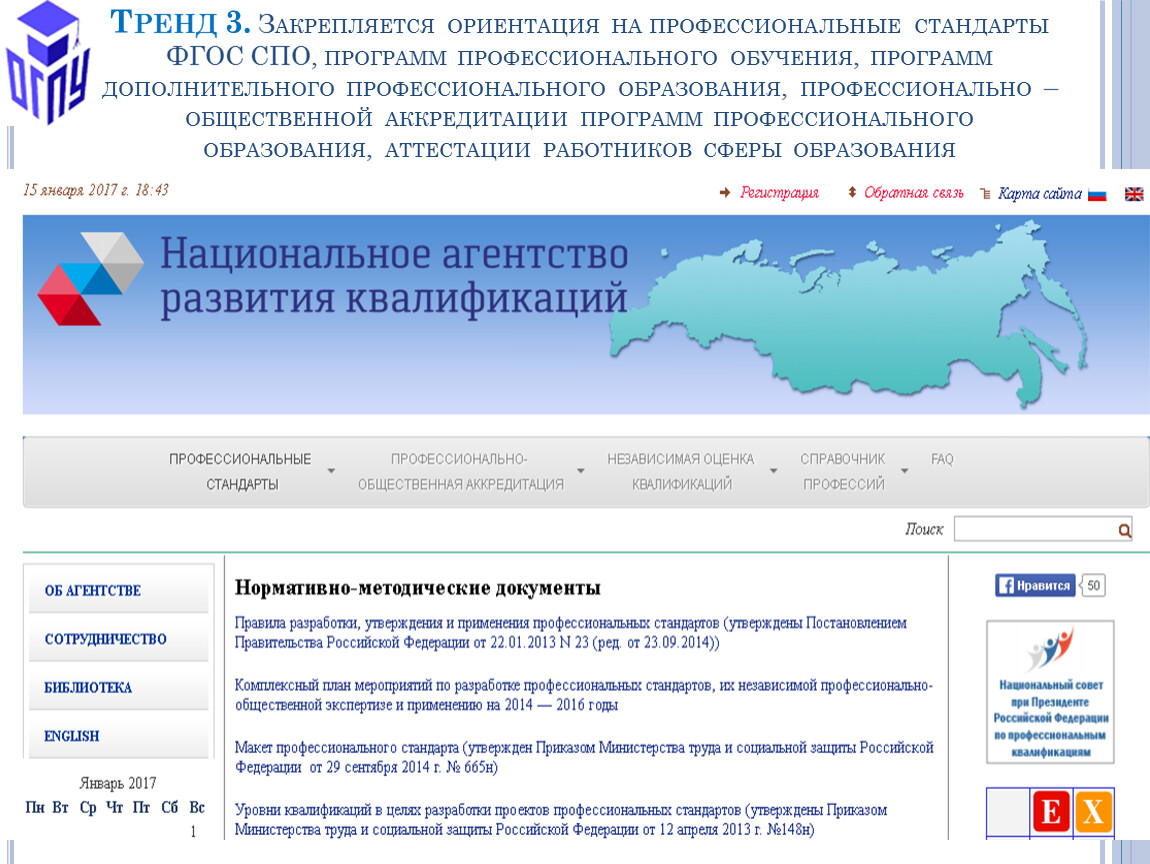Screen dimensions: 1150x864
Task: Click the red E icon
Action: (x=1050, y=812)
